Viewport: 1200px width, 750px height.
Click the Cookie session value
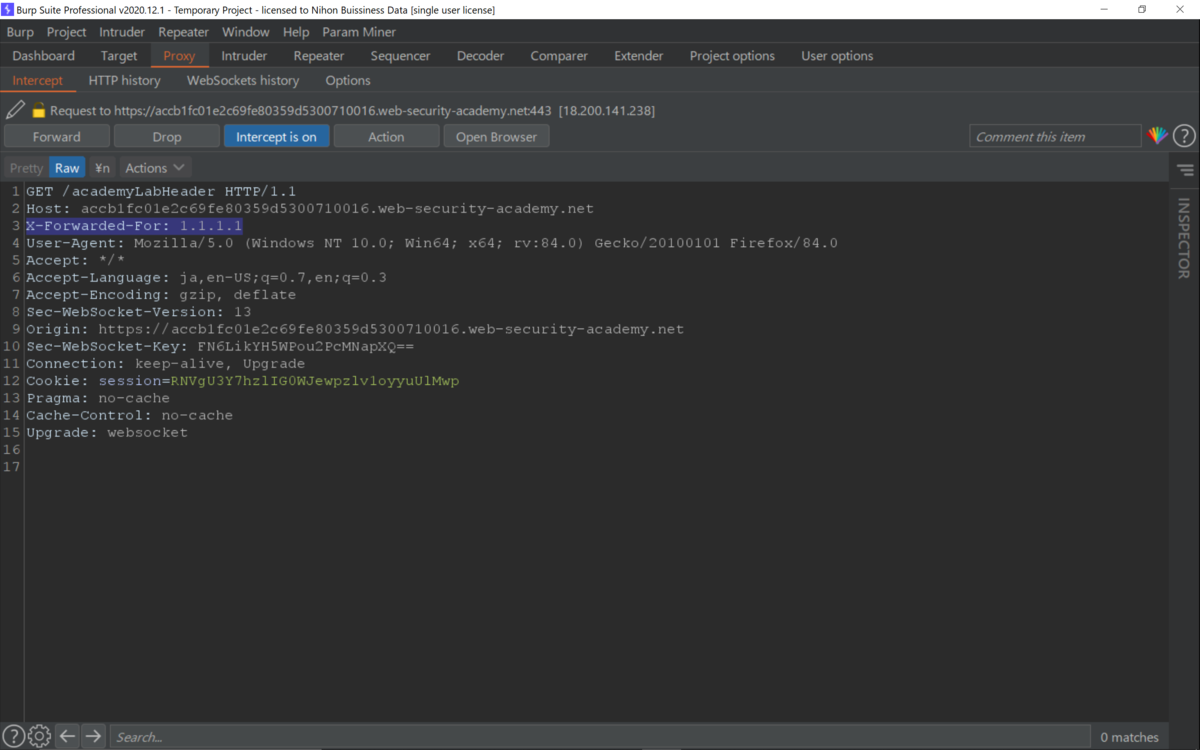(314, 381)
